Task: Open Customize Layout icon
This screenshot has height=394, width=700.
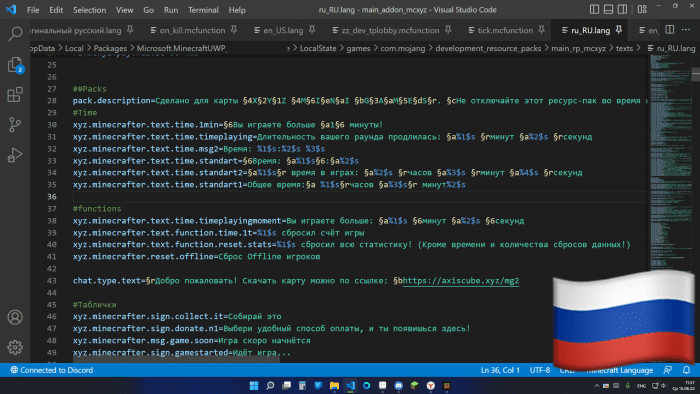Action: [642, 9]
